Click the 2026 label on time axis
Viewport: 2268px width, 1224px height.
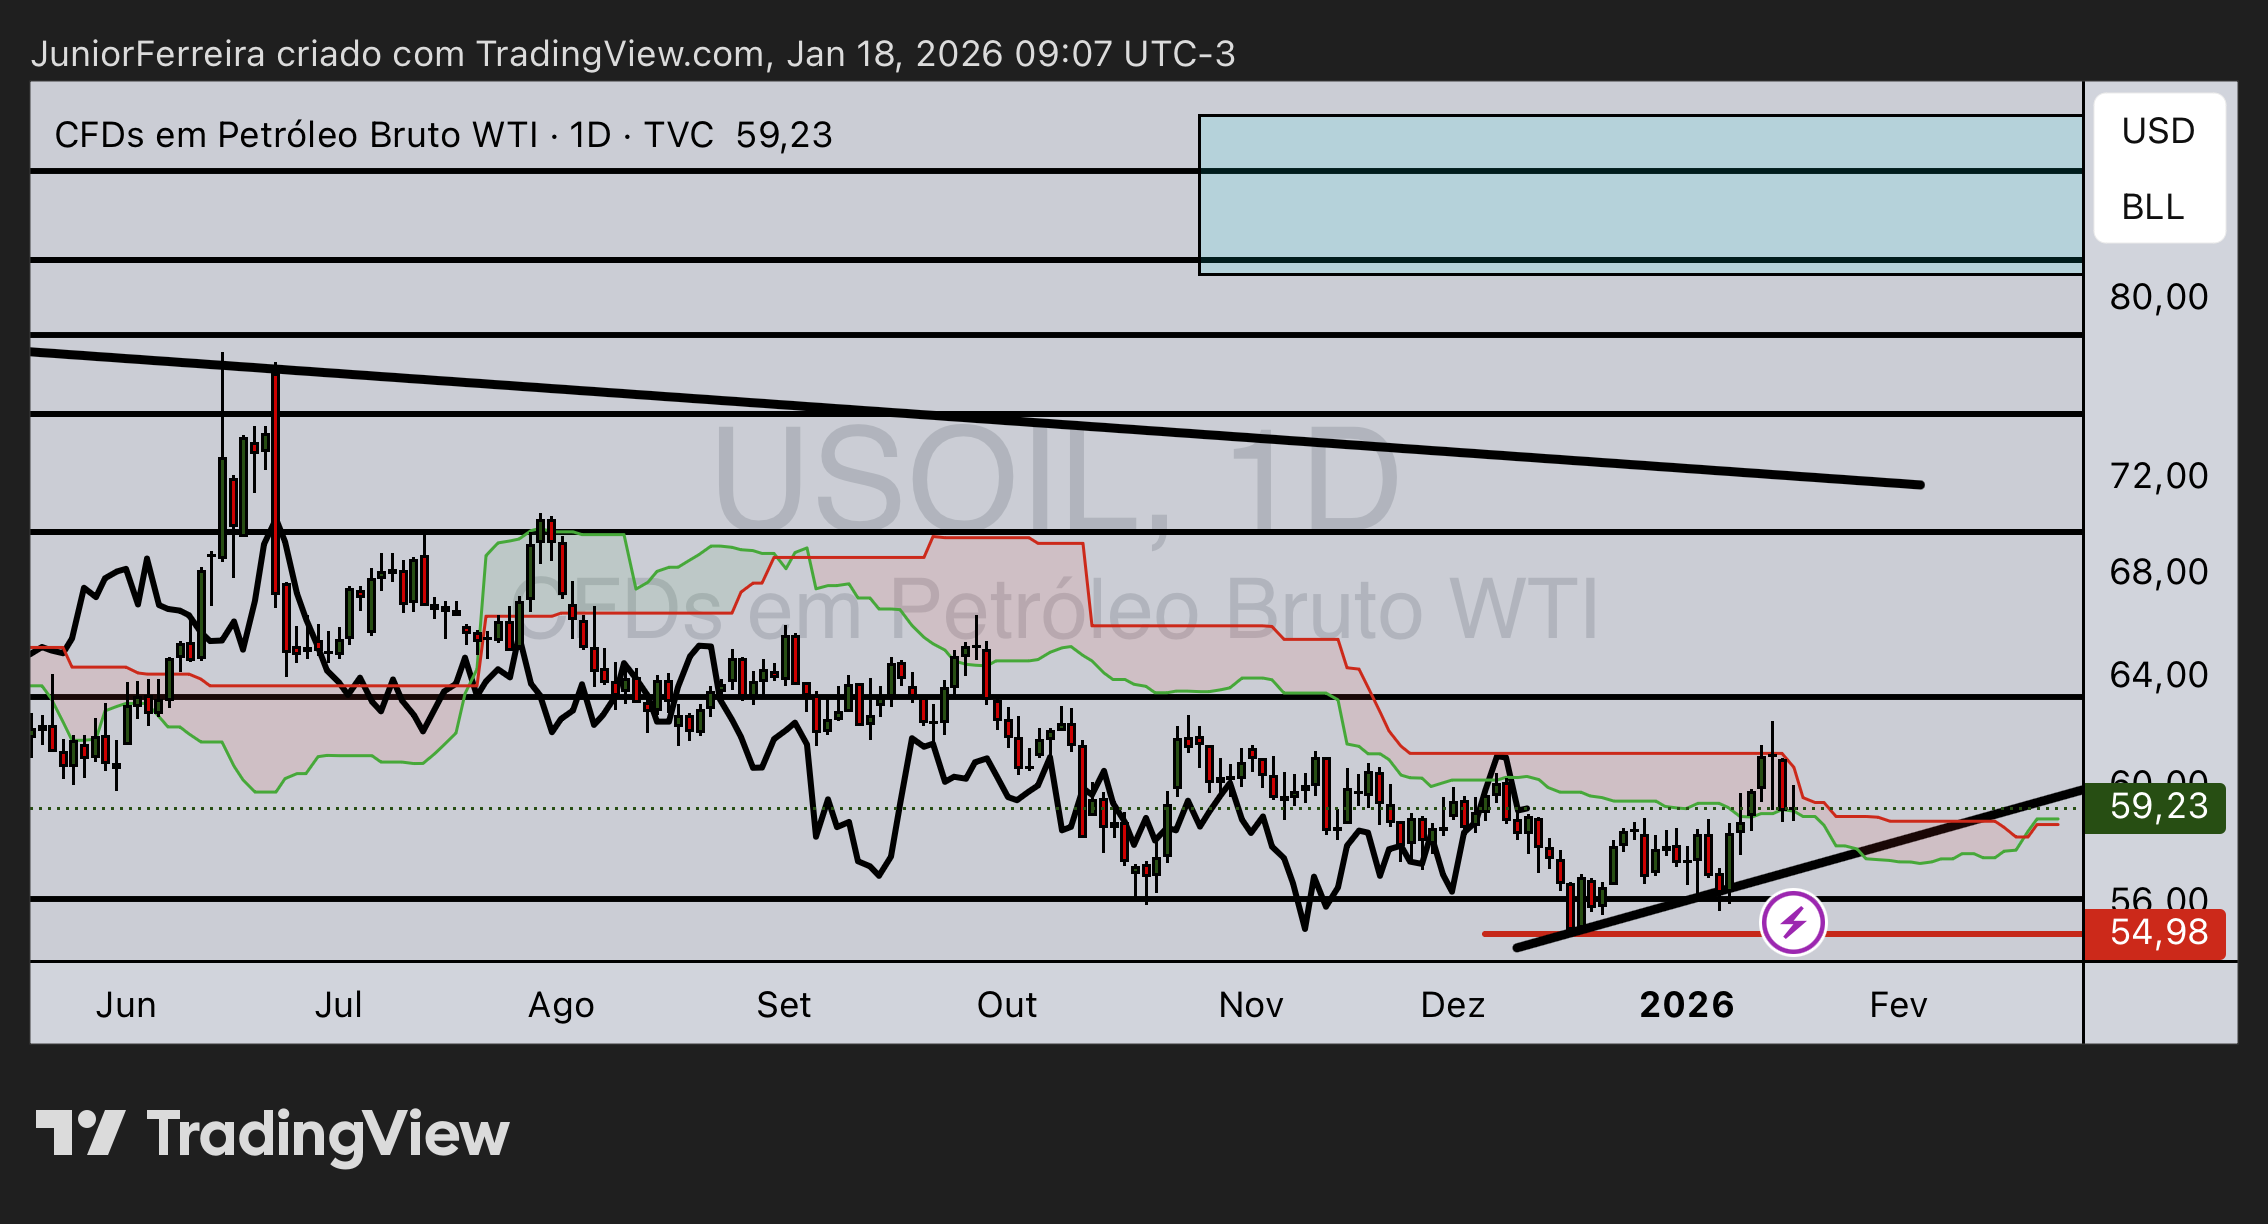1687,1004
